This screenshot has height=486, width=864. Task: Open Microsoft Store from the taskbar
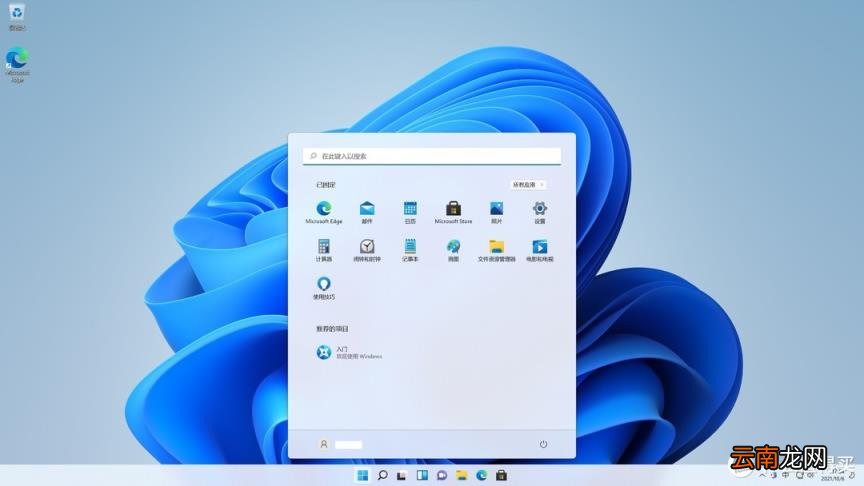501,475
